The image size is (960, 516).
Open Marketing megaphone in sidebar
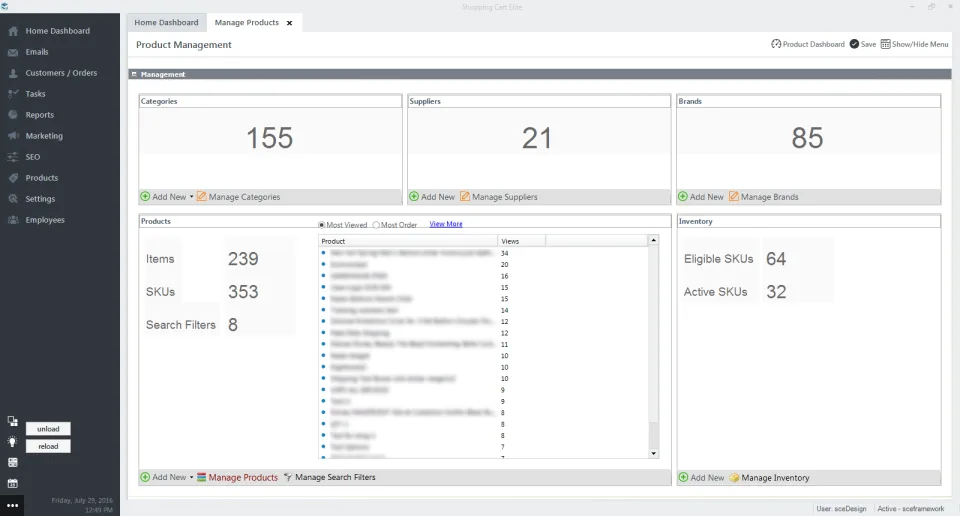click(x=13, y=136)
